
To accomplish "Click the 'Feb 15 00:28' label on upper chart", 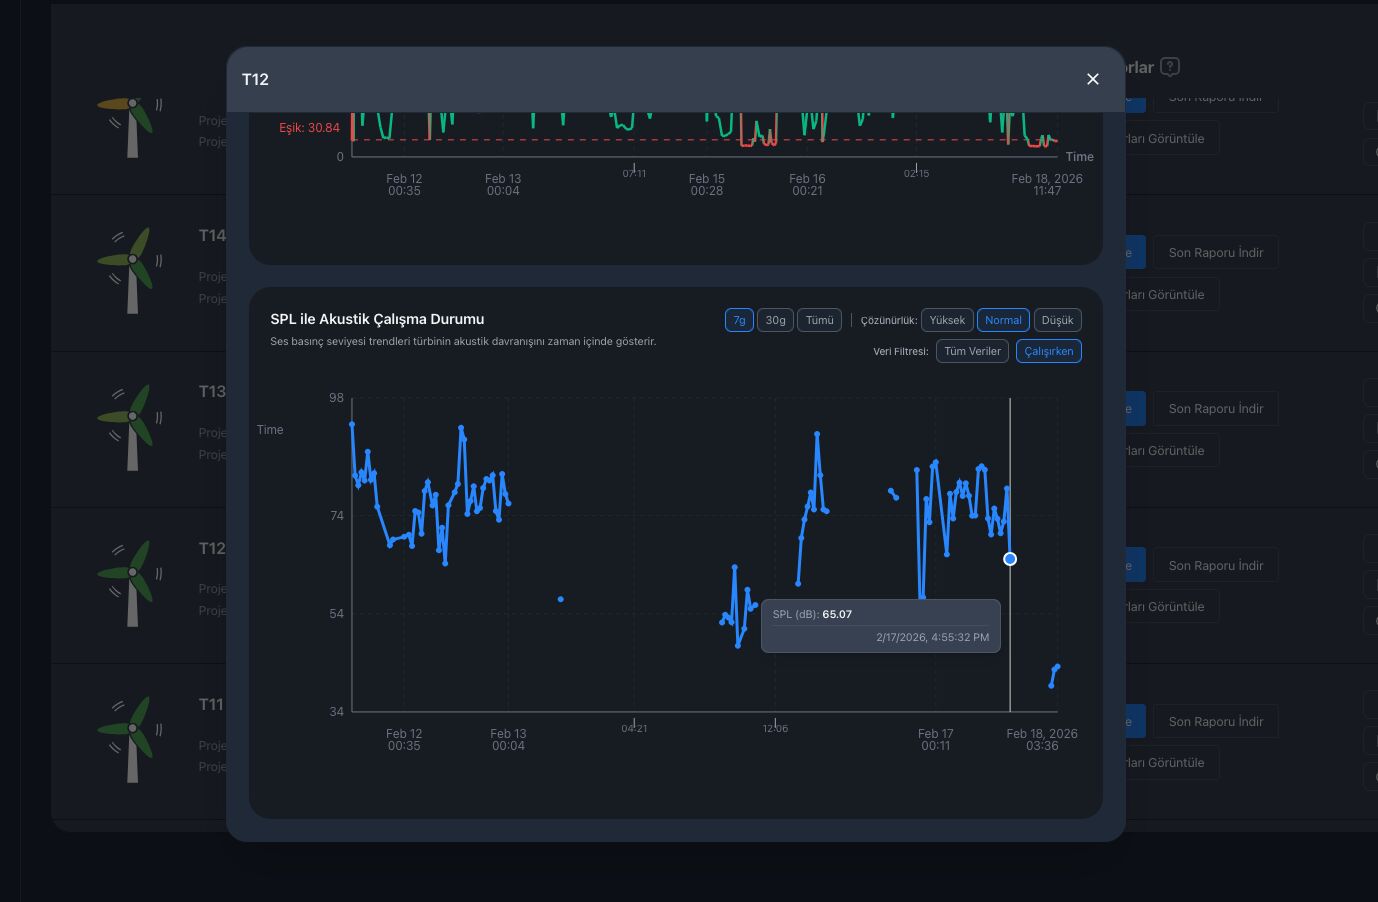I will point(707,184).
